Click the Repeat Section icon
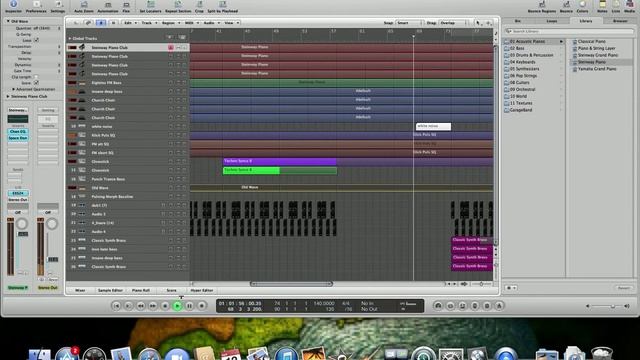The image size is (640, 360). pos(178,6)
